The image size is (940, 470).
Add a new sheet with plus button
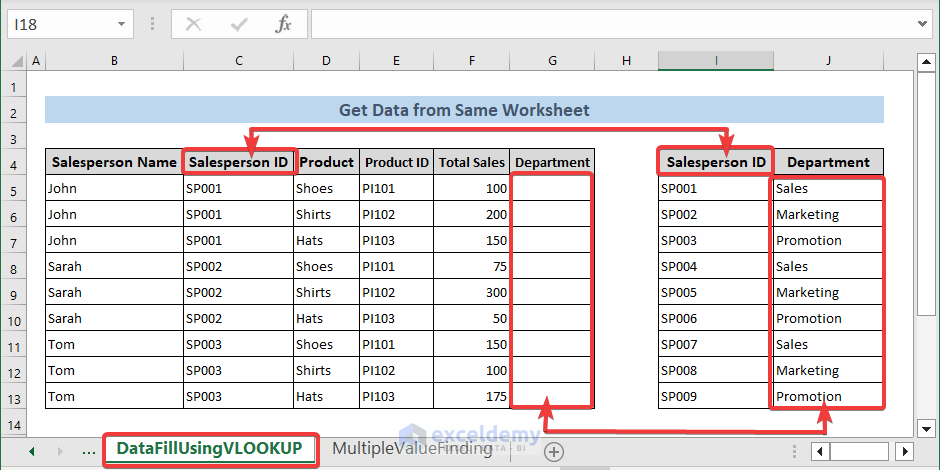[554, 451]
